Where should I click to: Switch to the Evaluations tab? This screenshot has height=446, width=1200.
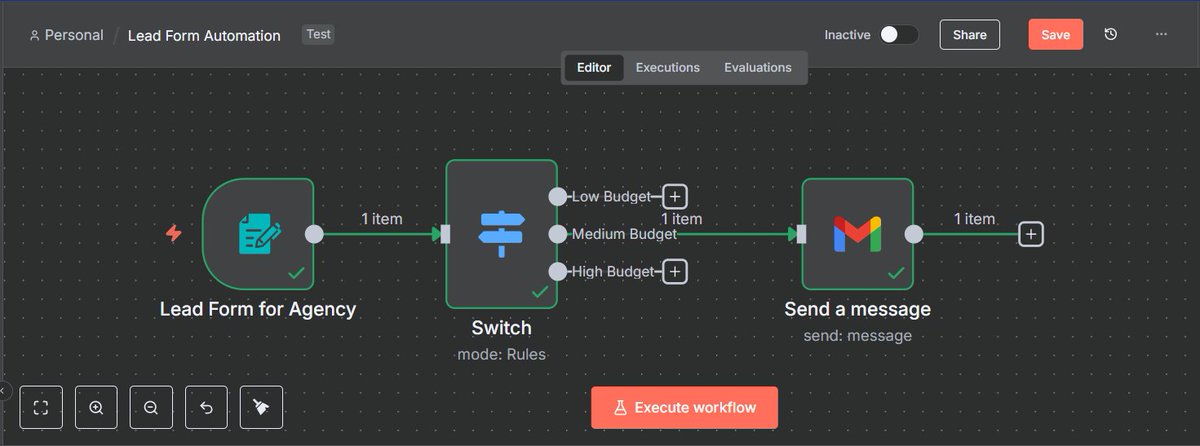pyautogui.click(x=758, y=68)
